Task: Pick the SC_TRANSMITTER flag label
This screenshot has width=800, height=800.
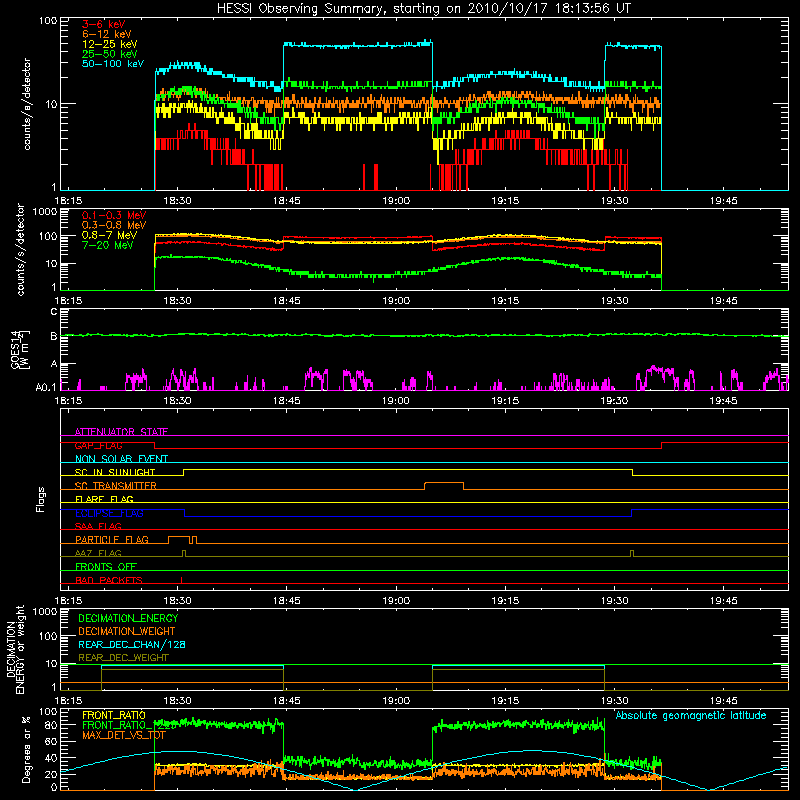Action: click(115, 486)
